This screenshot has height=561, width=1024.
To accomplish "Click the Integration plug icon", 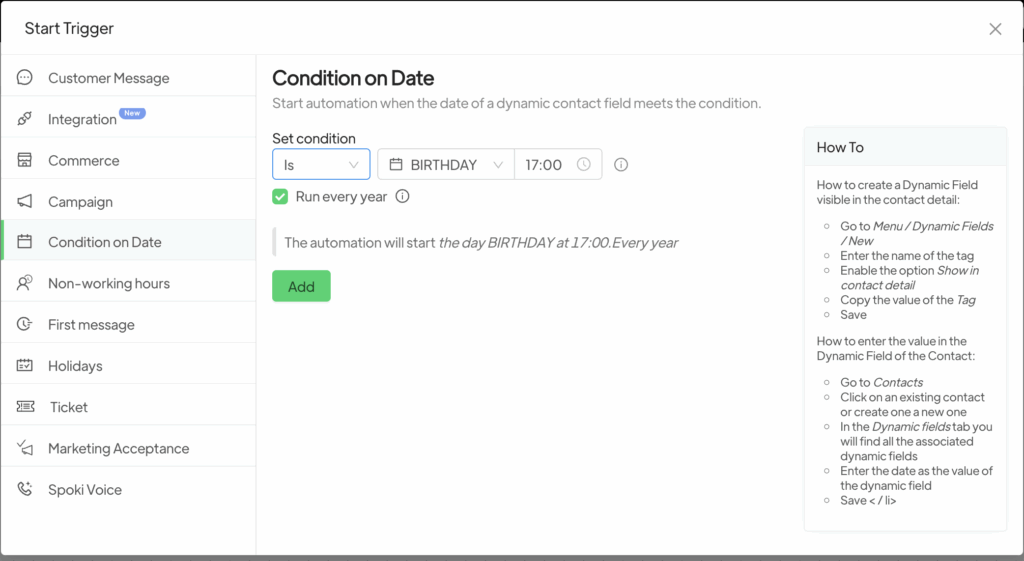I will click(25, 119).
